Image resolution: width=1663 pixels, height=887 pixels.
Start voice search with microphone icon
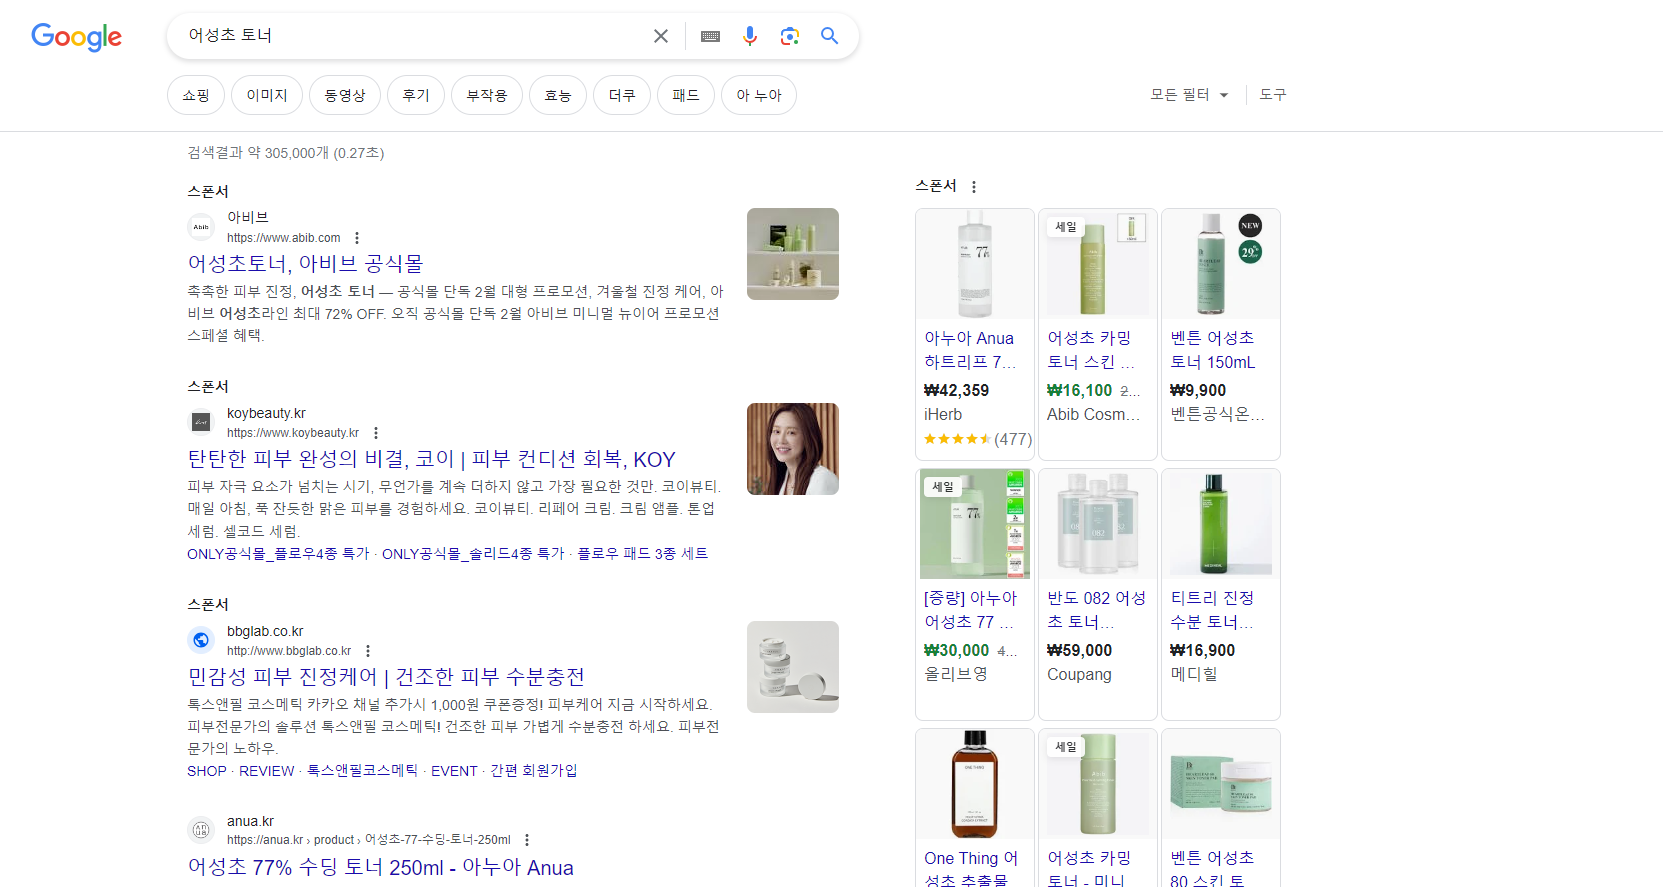tap(750, 36)
